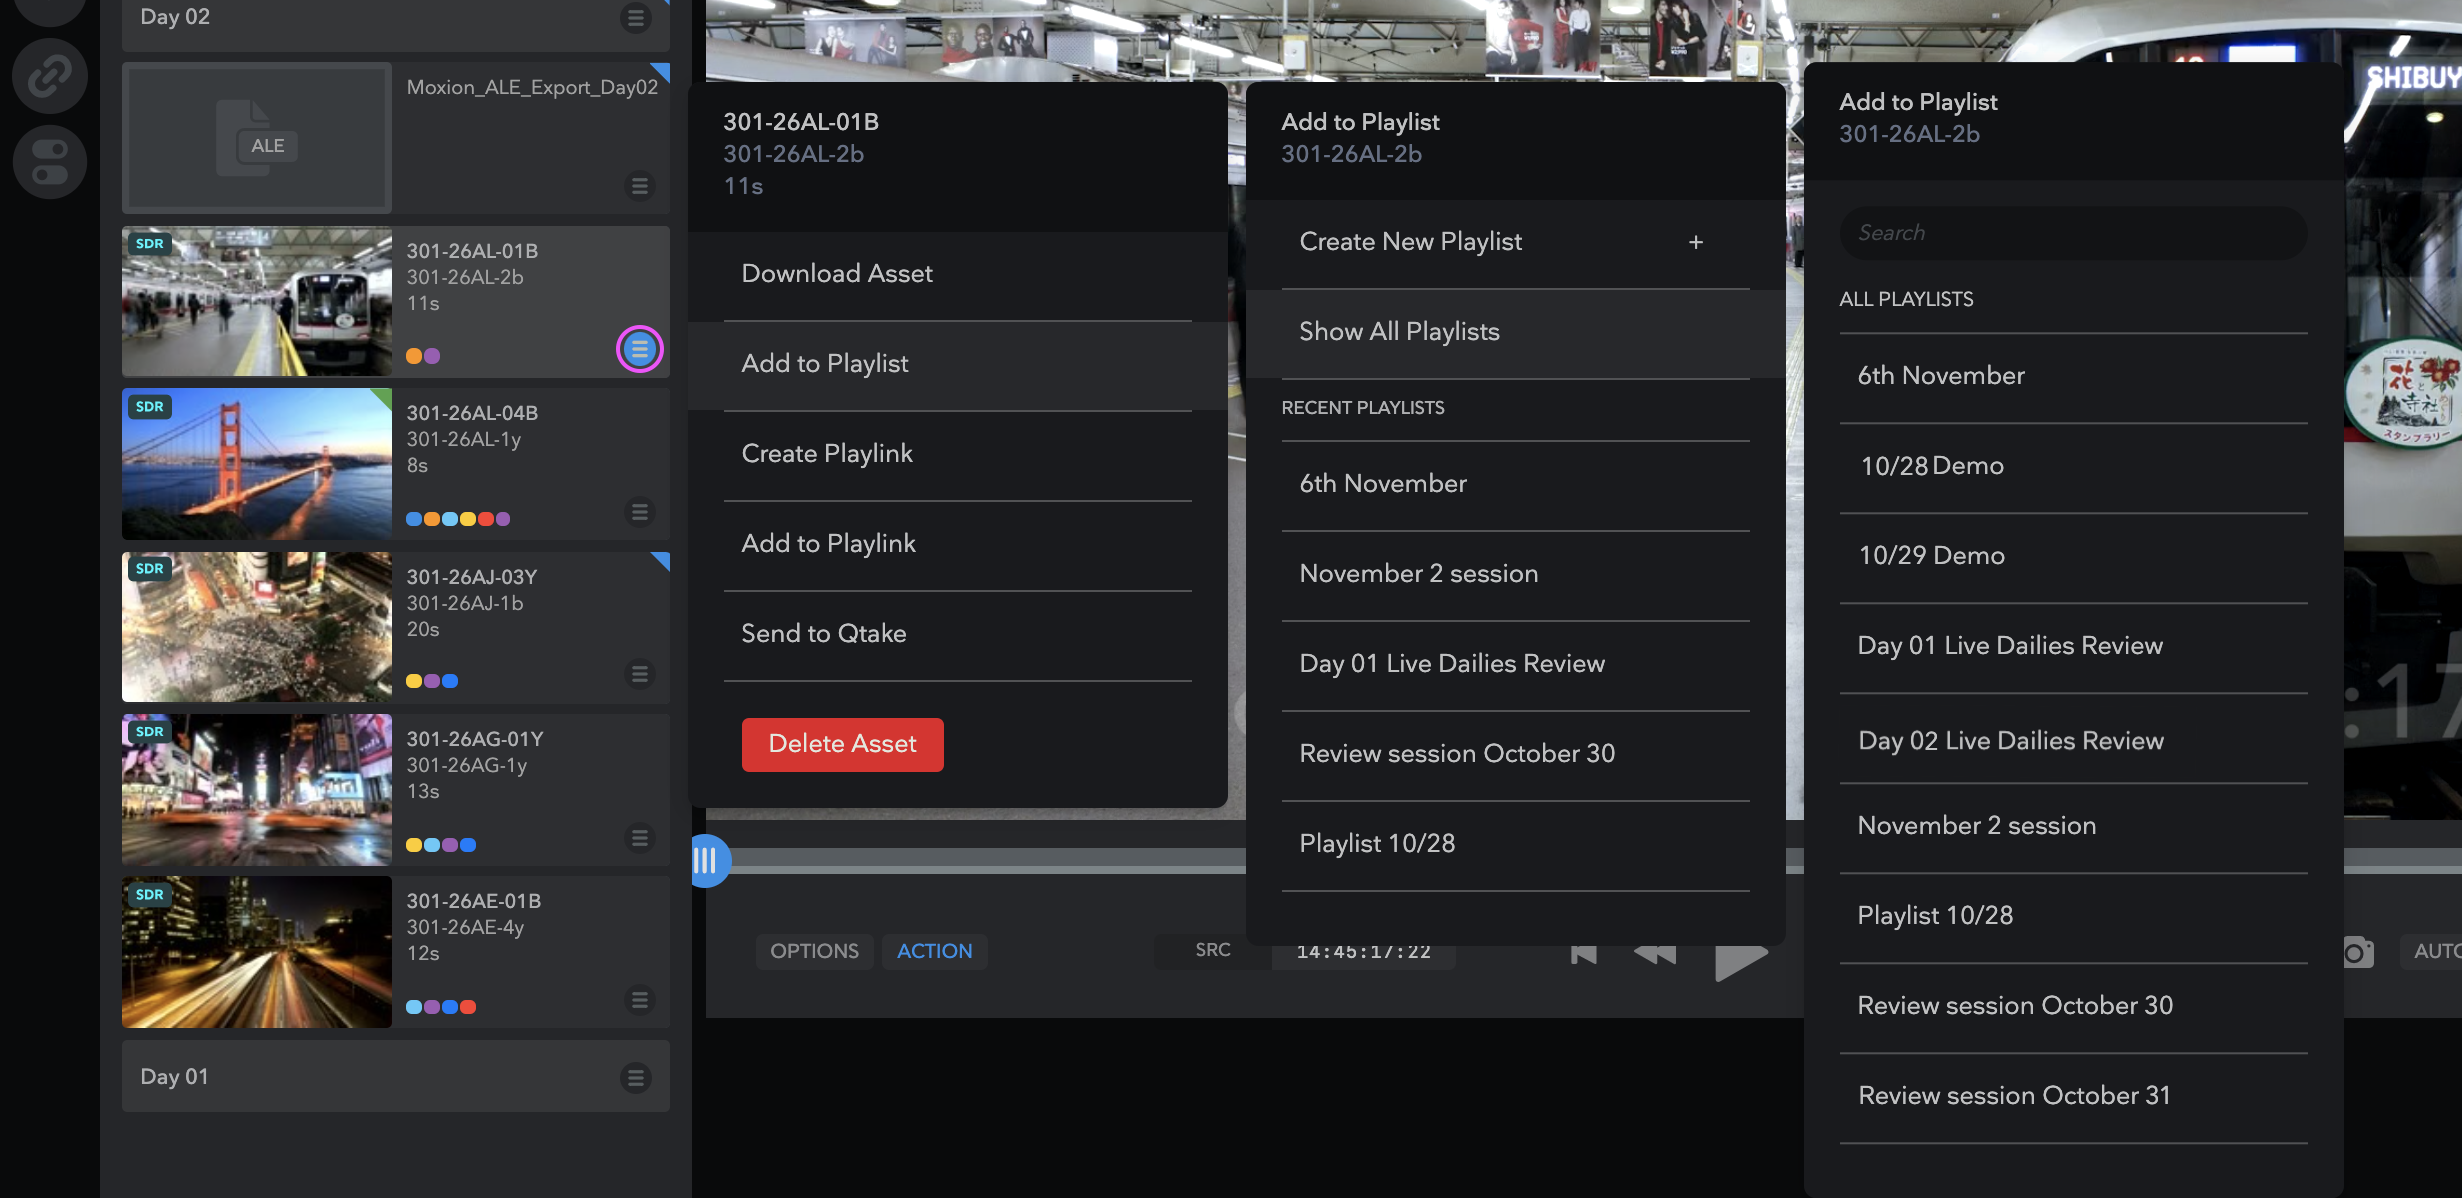Click the SDR badge on the bridge clip
Screen dimensions: 2462x1198
click(148, 407)
